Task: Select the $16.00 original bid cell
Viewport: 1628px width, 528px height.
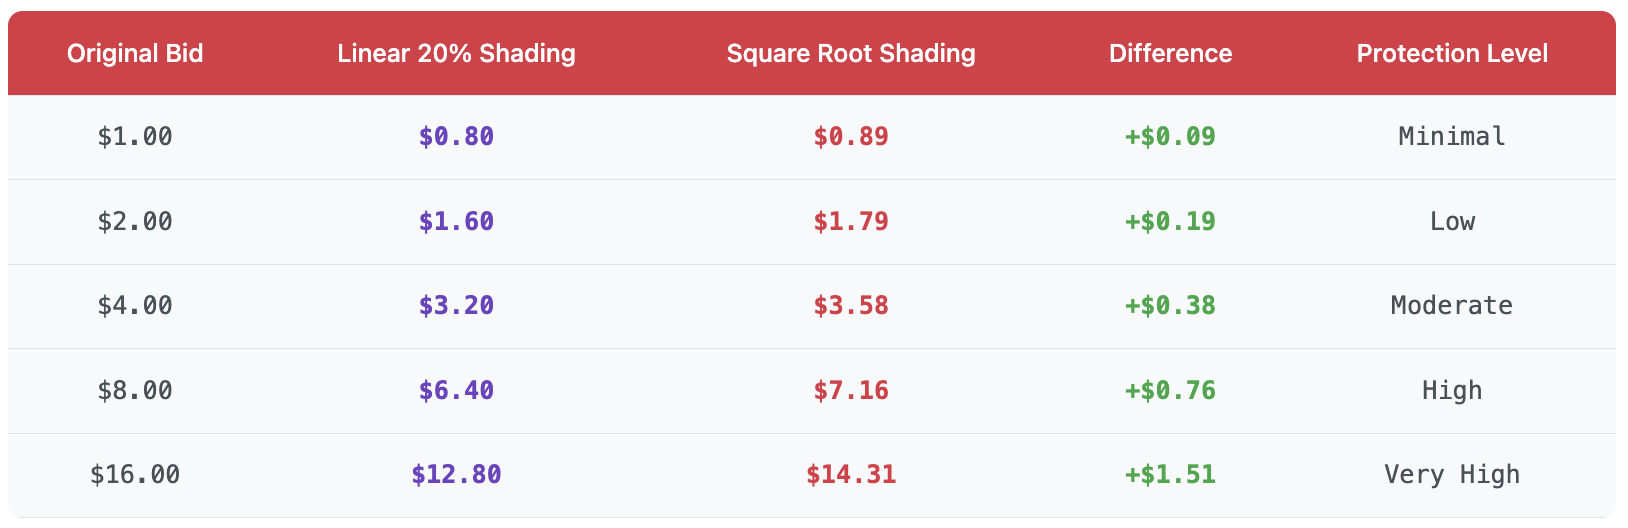Action: [135, 474]
